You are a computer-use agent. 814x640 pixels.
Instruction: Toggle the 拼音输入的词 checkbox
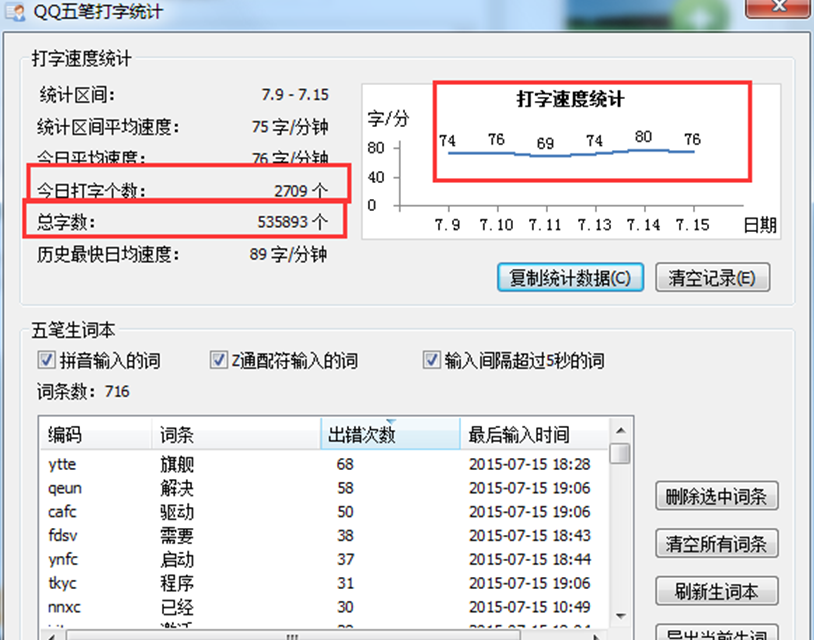click(45, 361)
